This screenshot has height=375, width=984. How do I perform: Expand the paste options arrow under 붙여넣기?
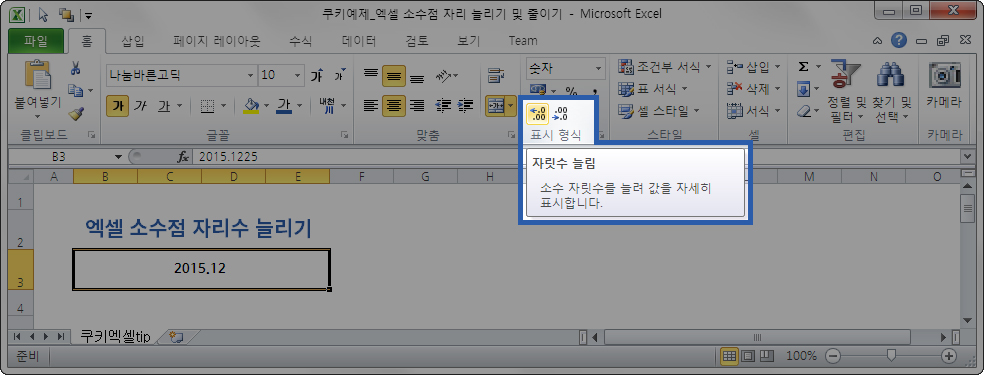point(37,116)
